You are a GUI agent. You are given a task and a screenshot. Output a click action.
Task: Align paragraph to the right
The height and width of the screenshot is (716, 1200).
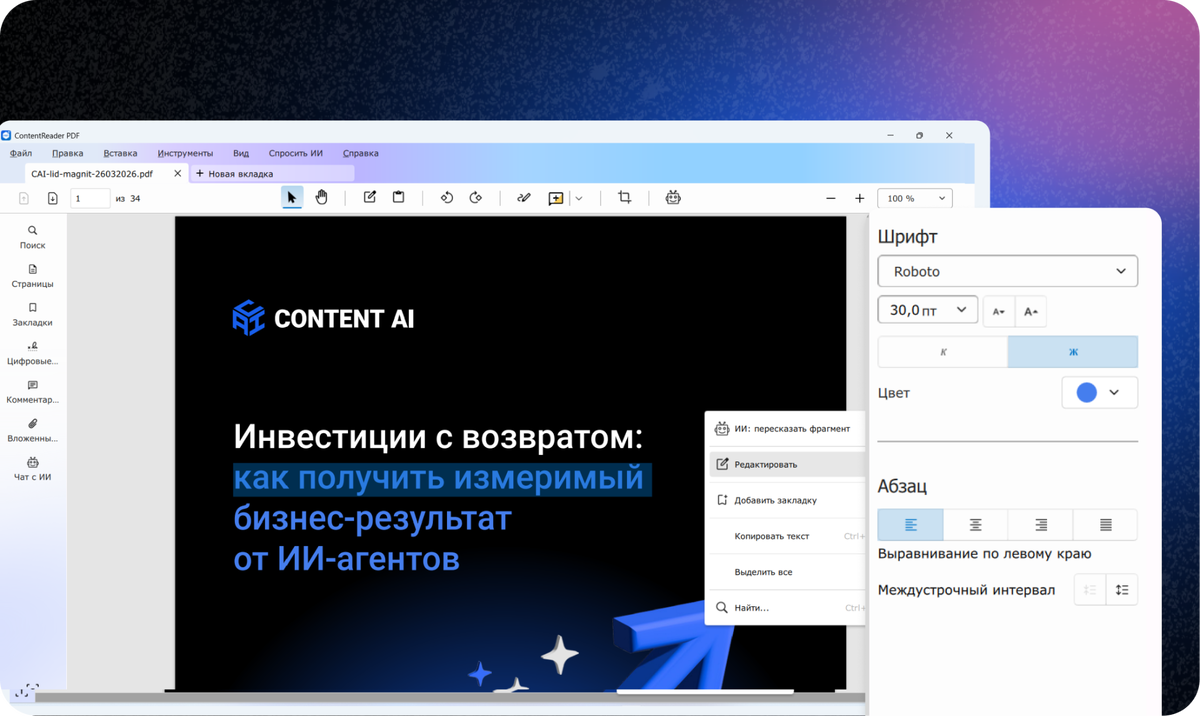point(1040,525)
